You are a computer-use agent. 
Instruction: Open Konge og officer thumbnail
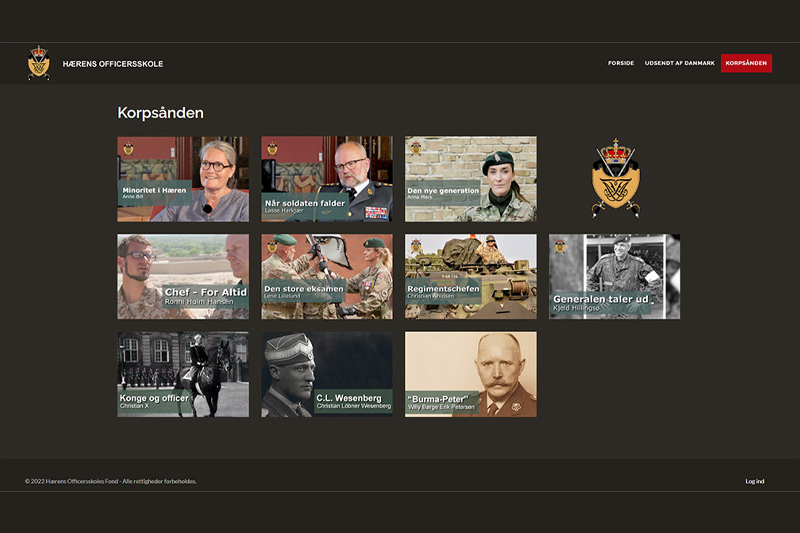click(183, 374)
